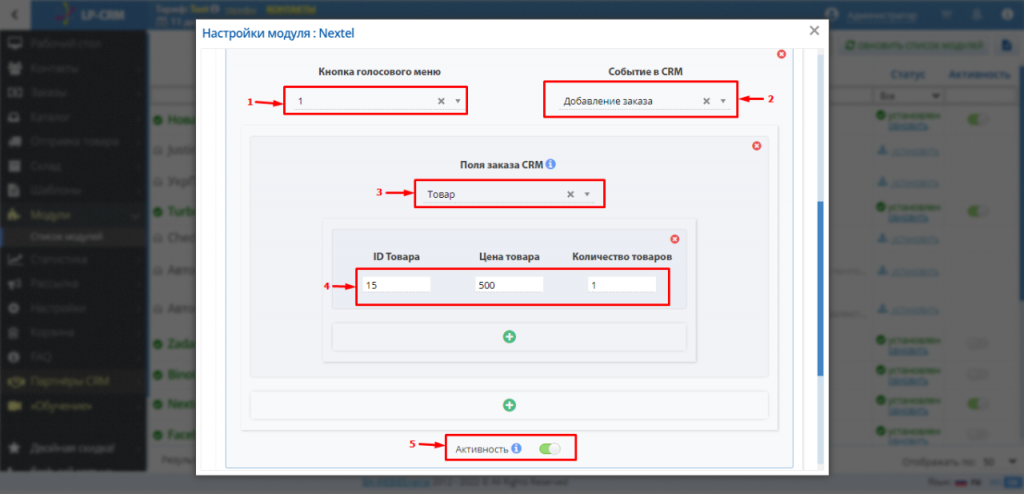The height and width of the screenshot is (494, 1024).
Task: Open the Событие в CRM dropdown arrow
Action: pyautogui.click(x=723, y=101)
